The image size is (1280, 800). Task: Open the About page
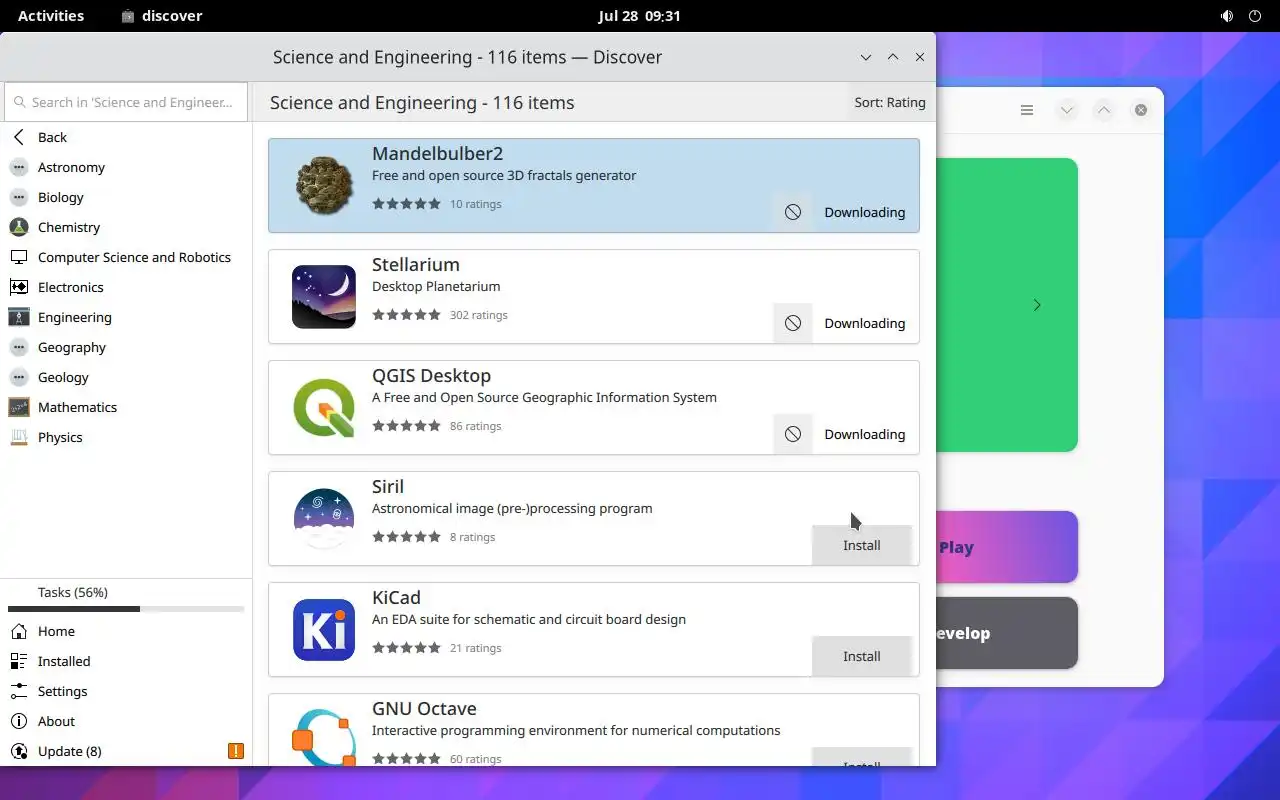click(126, 721)
